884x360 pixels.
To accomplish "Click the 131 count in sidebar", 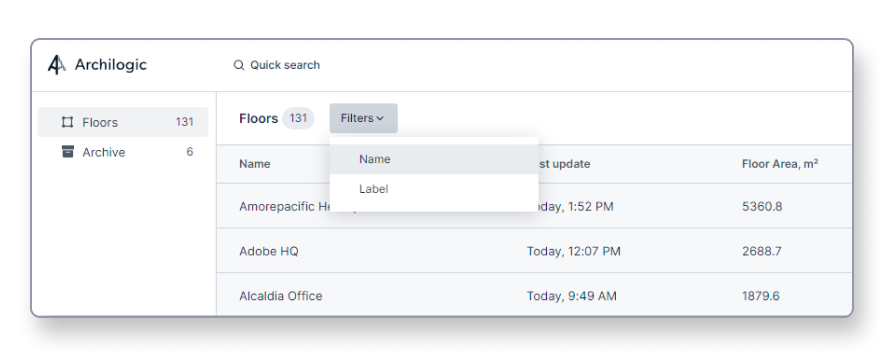I will [184, 122].
